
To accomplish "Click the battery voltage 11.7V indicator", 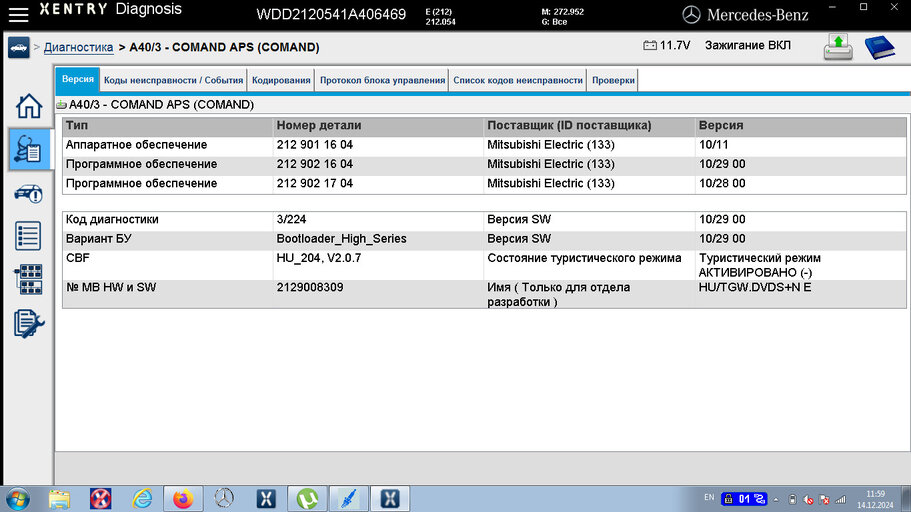I will pos(666,46).
